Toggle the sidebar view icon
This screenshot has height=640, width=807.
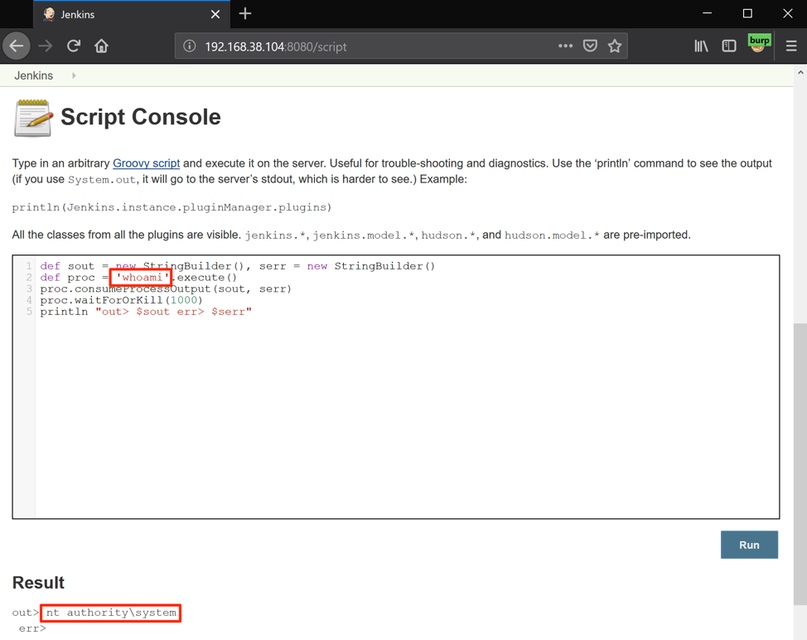(x=729, y=46)
